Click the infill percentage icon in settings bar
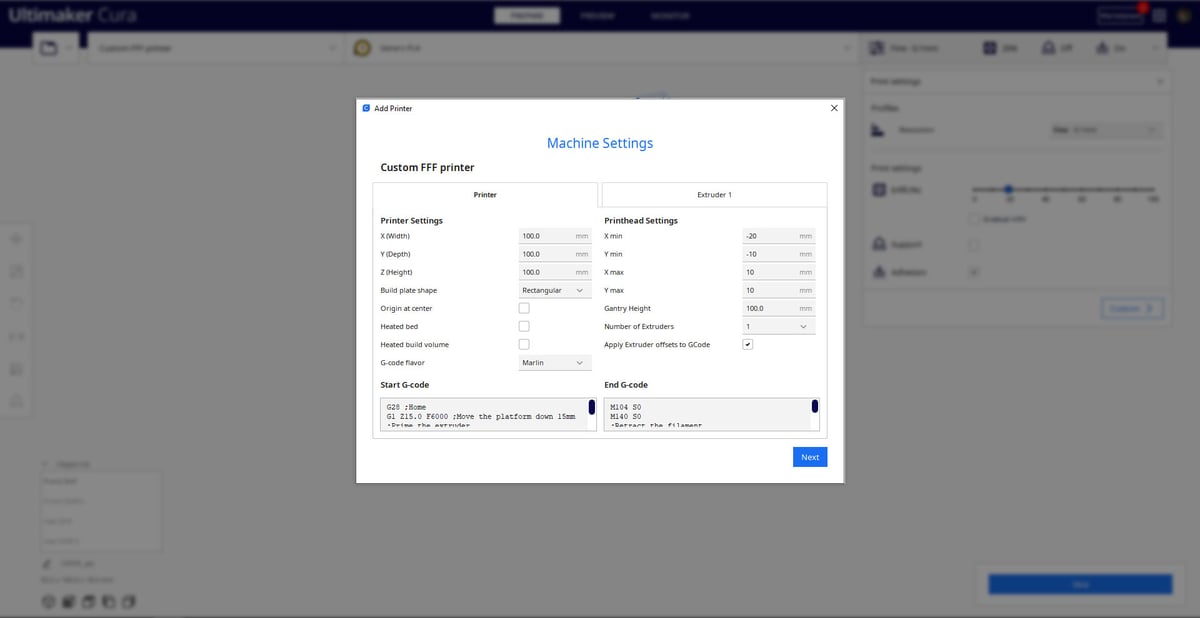The image size is (1200, 618). pos(988,48)
